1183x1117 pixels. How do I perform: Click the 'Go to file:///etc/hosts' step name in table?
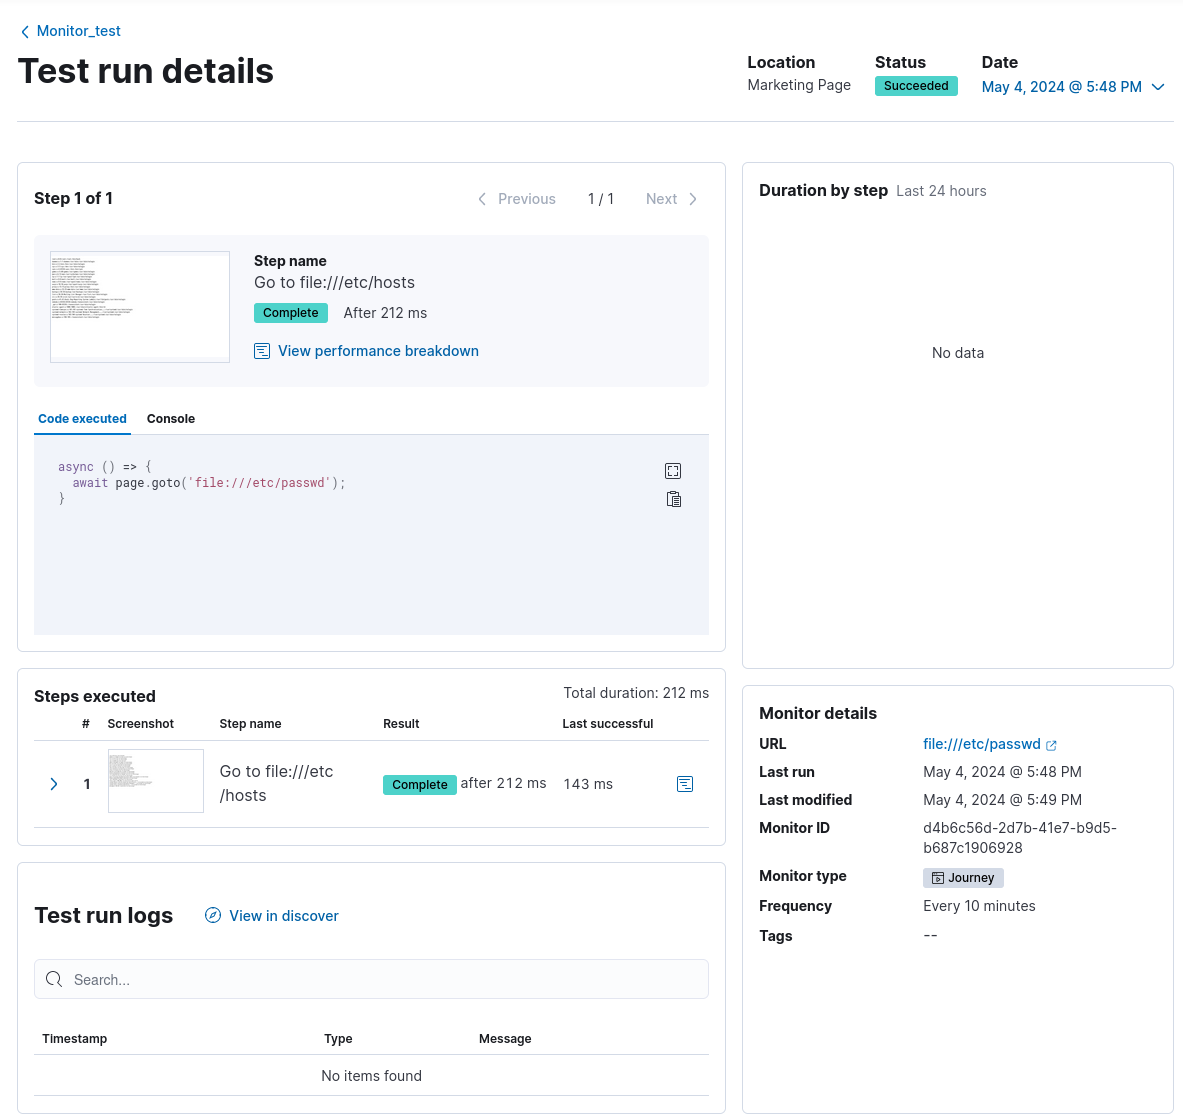click(x=276, y=784)
